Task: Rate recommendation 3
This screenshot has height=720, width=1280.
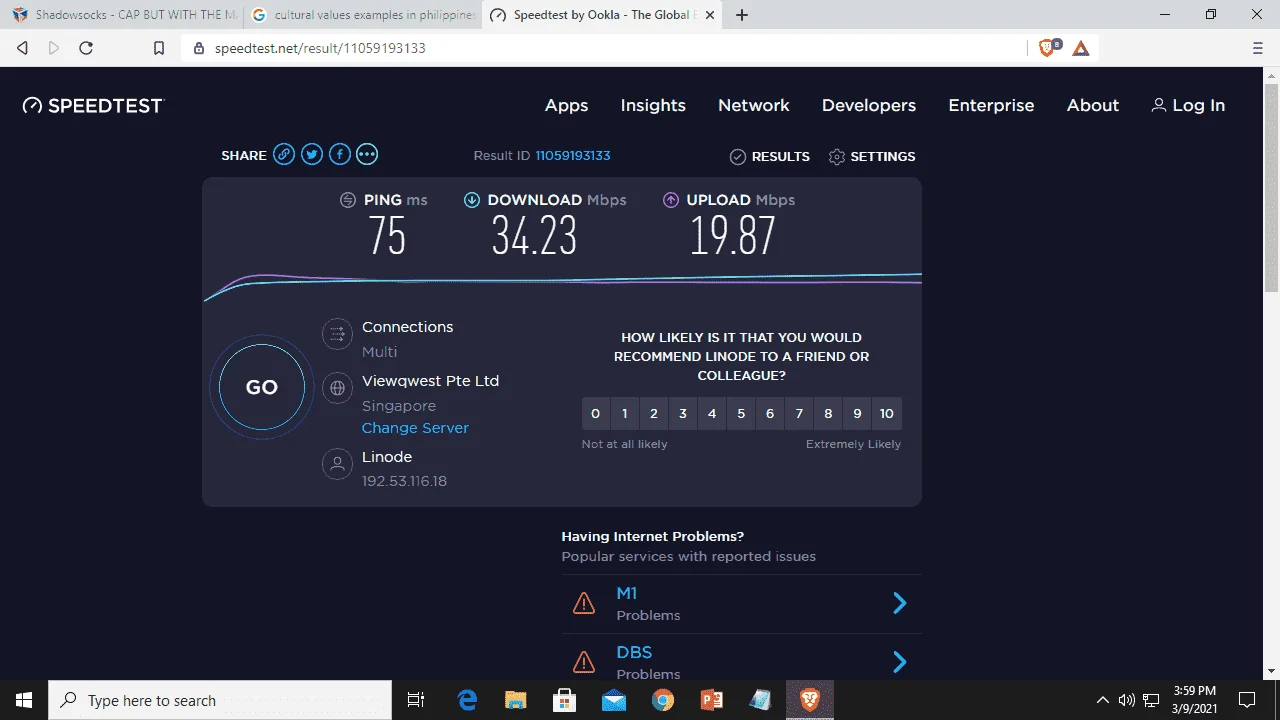Action: click(x=683, y=413)
